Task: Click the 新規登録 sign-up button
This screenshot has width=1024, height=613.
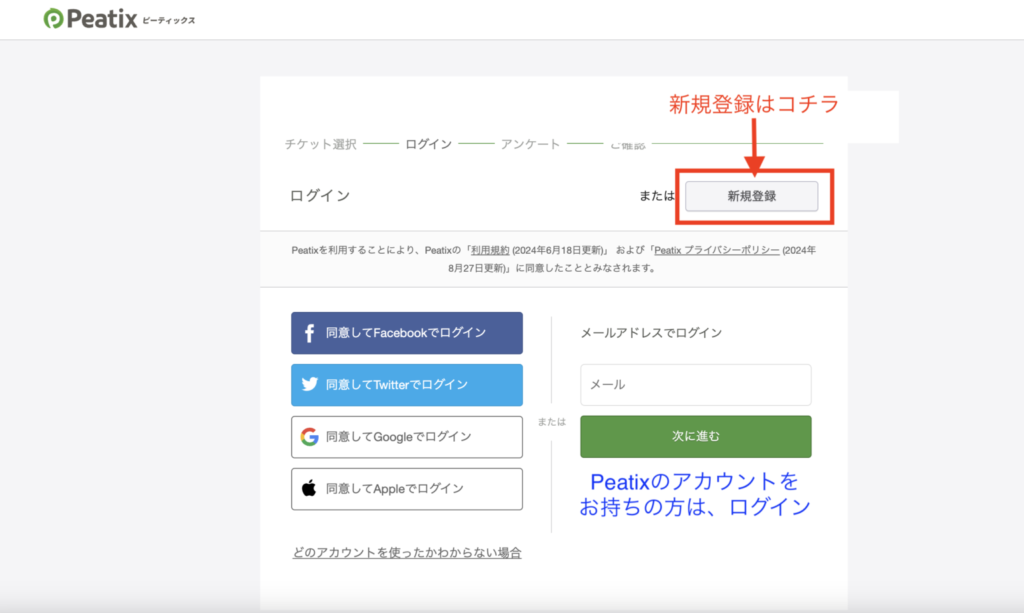Action: [751, 196]
